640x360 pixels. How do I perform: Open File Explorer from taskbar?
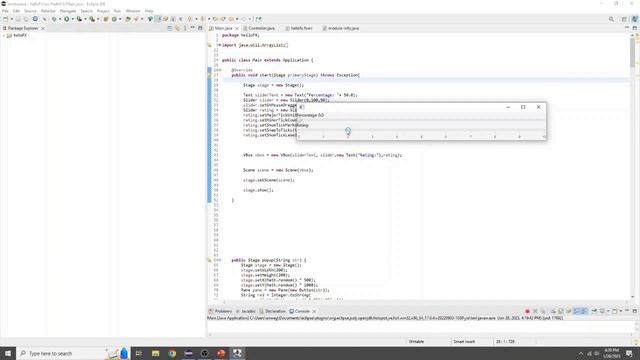pyautogui.click(x=156, y=353)
